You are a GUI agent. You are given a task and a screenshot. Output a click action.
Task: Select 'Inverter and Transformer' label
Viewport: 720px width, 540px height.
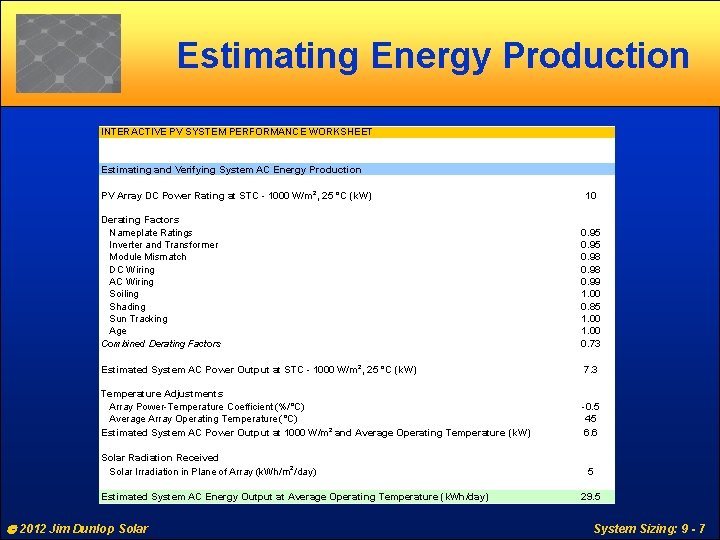click(x=163, y=245)
